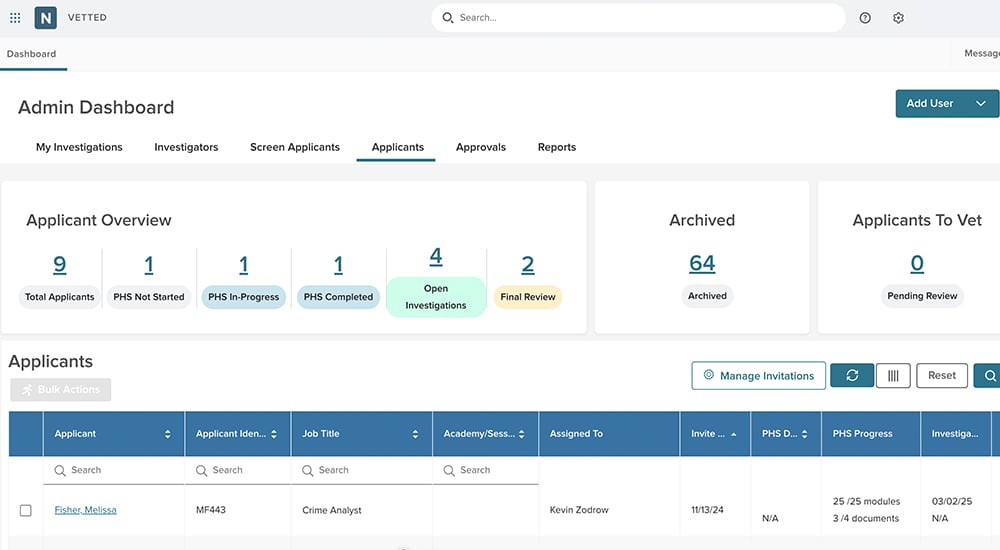This screenshot has height=550, width=1000.
Task: Switch to the Screen Applicants tab
Action: click(x=295, y=147)
